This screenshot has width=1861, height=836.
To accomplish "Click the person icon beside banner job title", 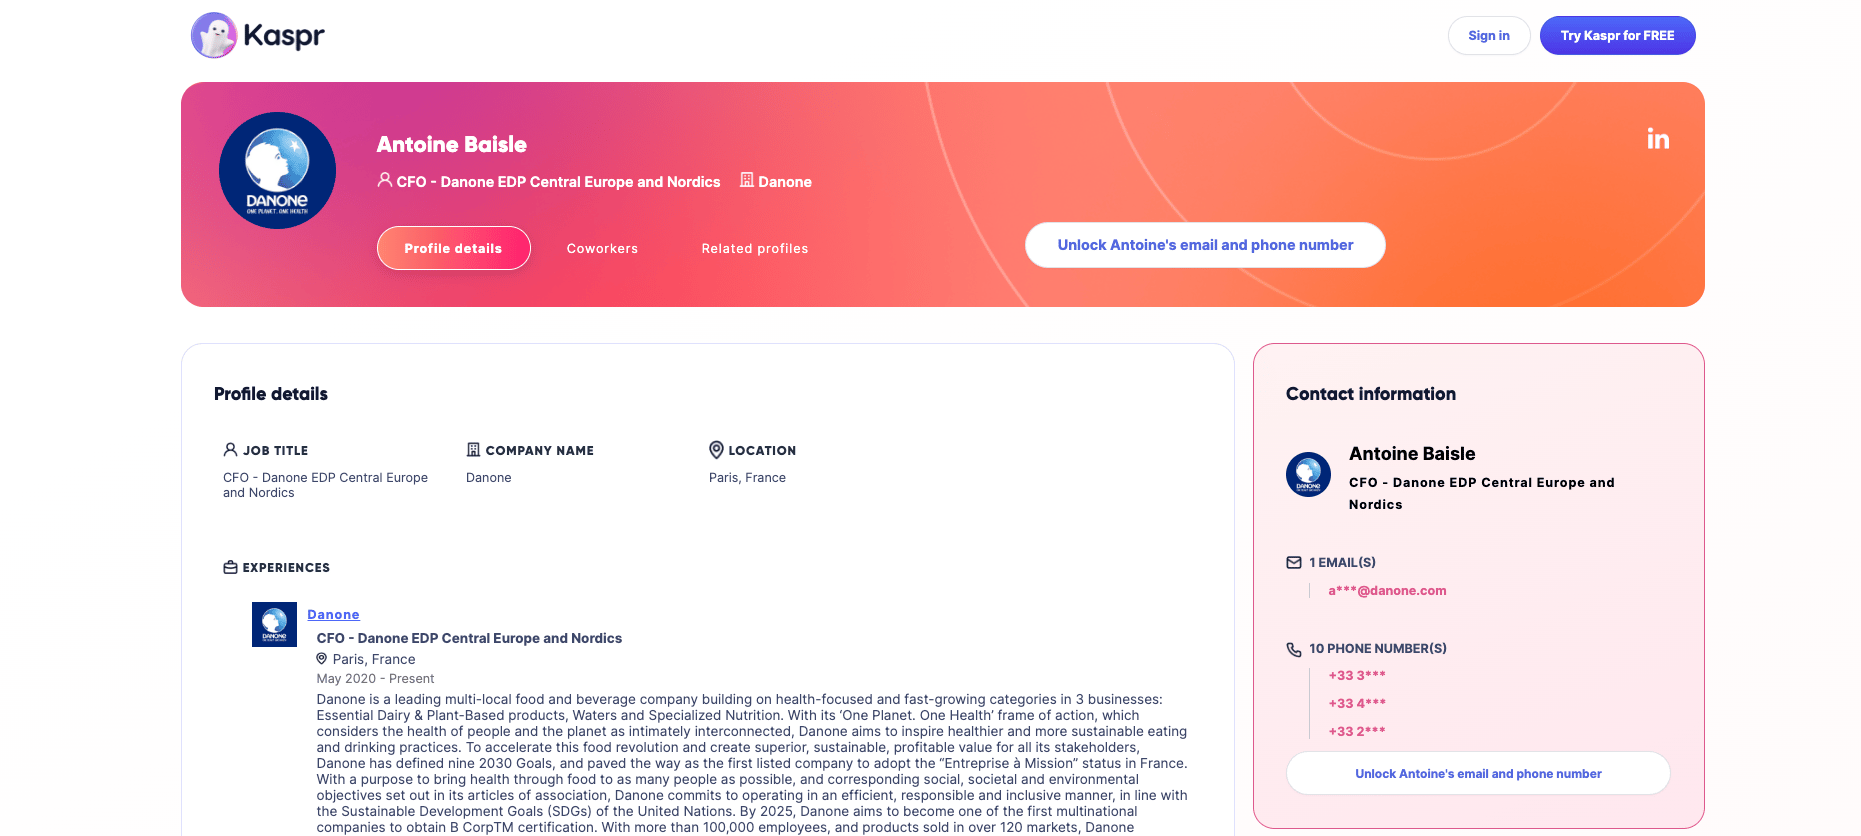I will [384, 180].
